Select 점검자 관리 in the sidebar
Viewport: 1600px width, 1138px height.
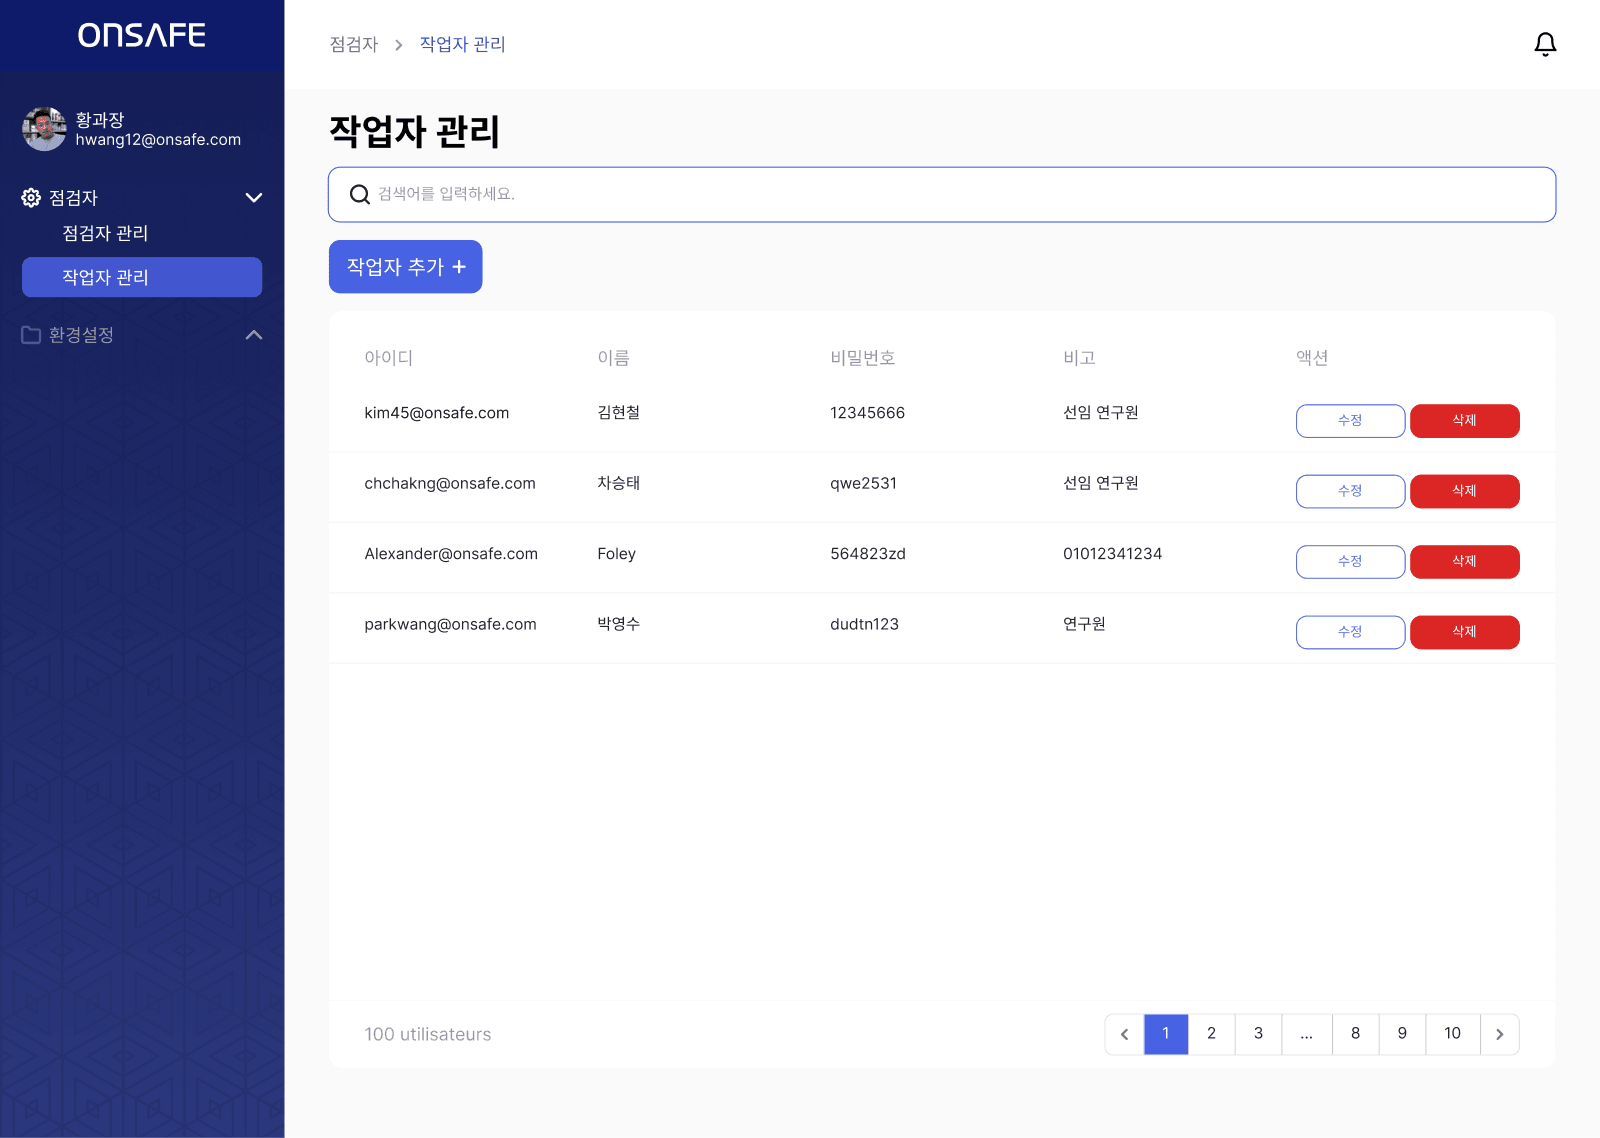click(104, 233)
